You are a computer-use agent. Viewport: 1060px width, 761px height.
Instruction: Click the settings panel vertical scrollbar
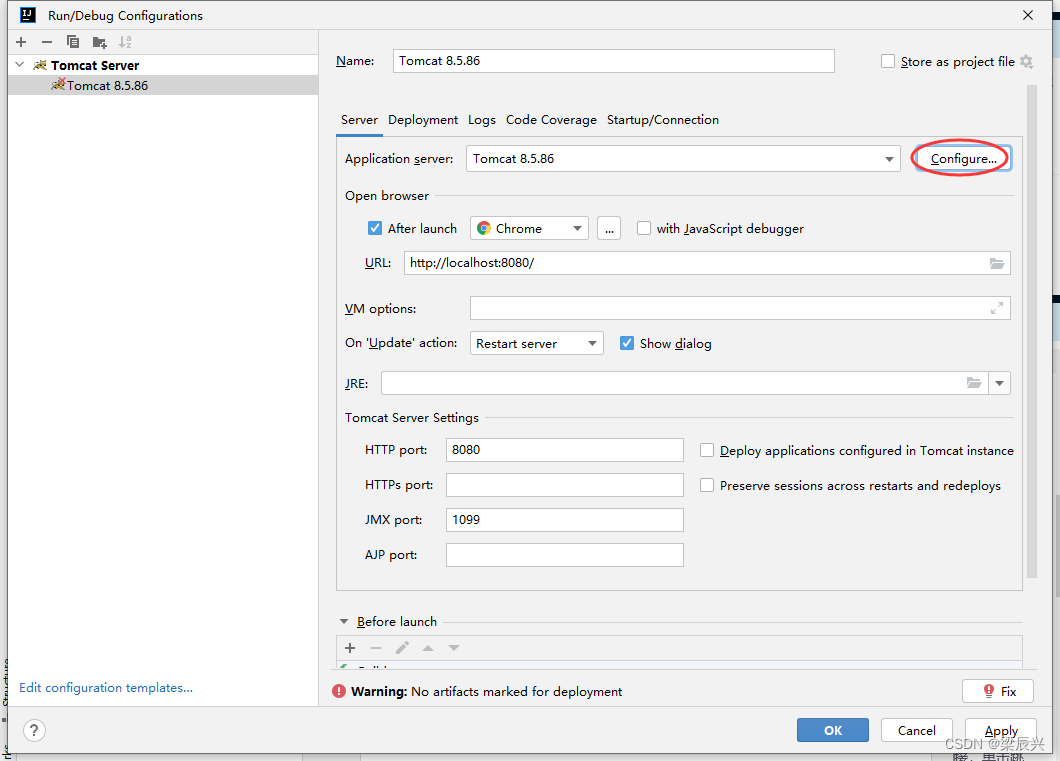(x=1032, y=331)
